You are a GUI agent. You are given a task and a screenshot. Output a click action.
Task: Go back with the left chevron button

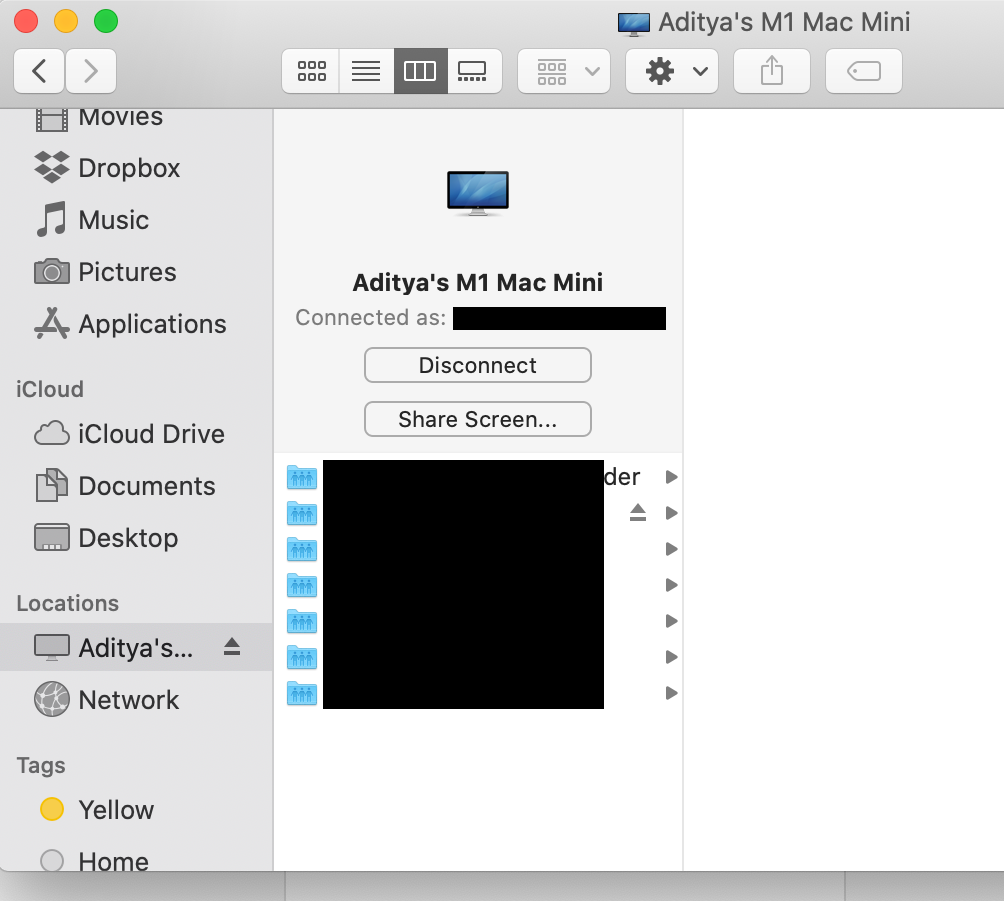coord(39,71)
